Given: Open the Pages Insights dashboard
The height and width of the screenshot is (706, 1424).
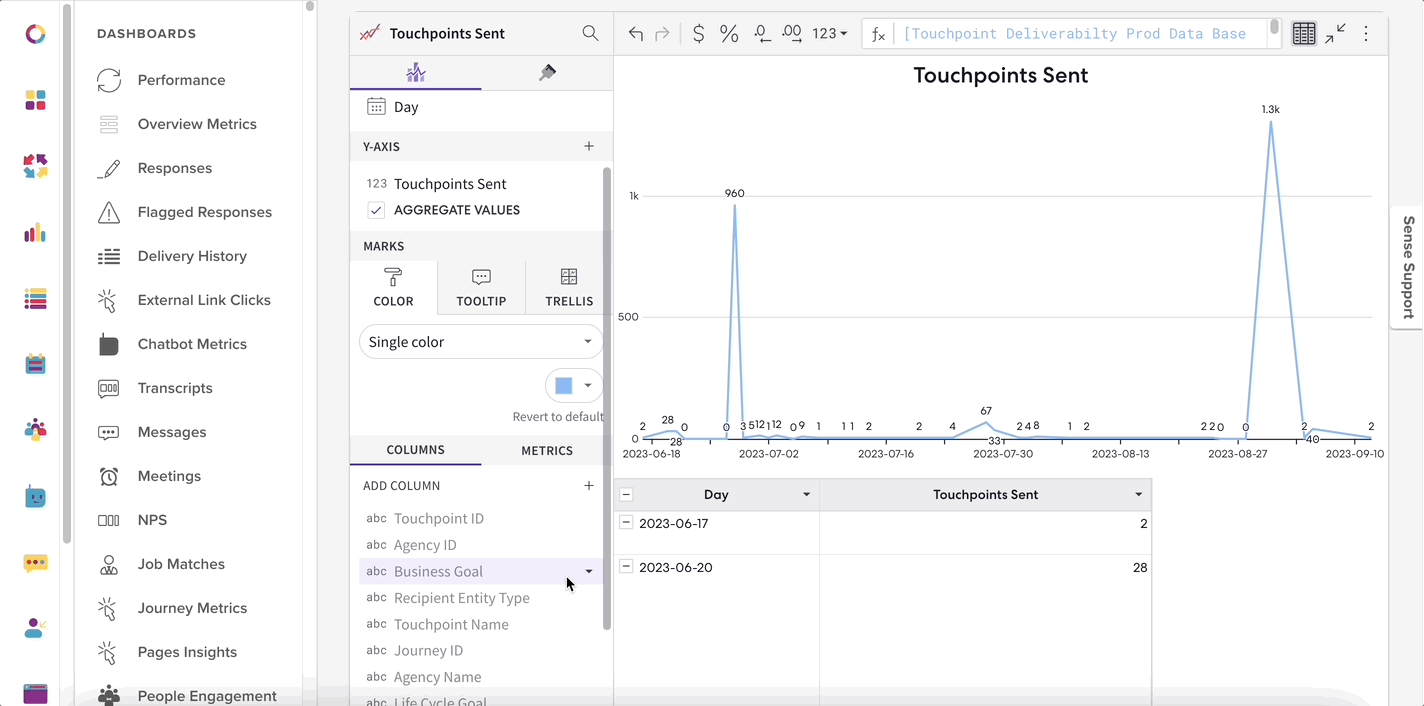Looking at the screenshot, I should (x=187, y=652).
